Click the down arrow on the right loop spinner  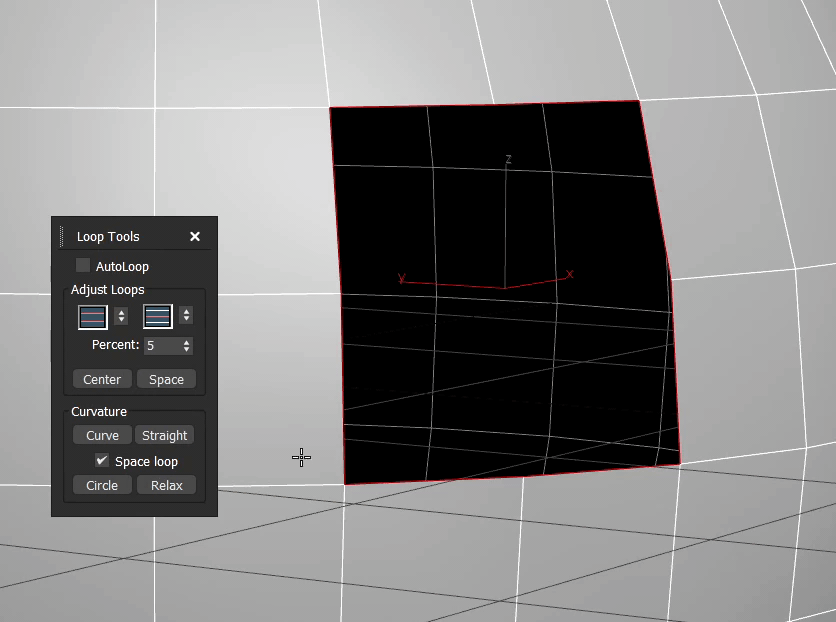point(186,321)
